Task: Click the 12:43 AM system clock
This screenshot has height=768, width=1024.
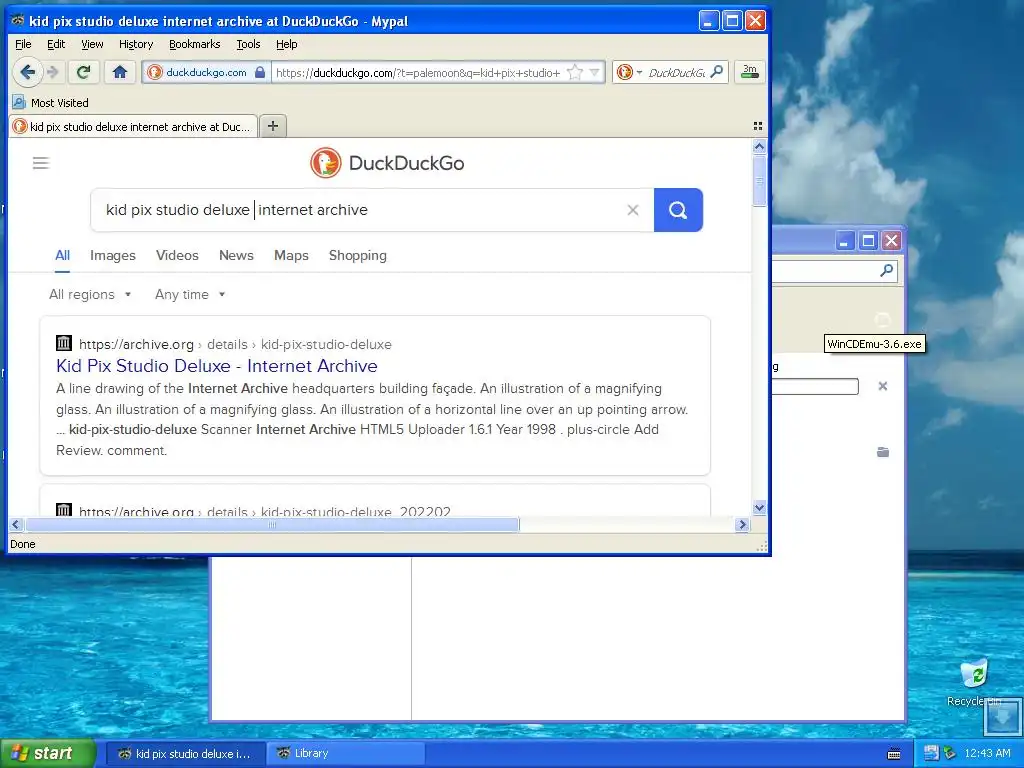Action: pyautogui.click(x=987, y=754)
